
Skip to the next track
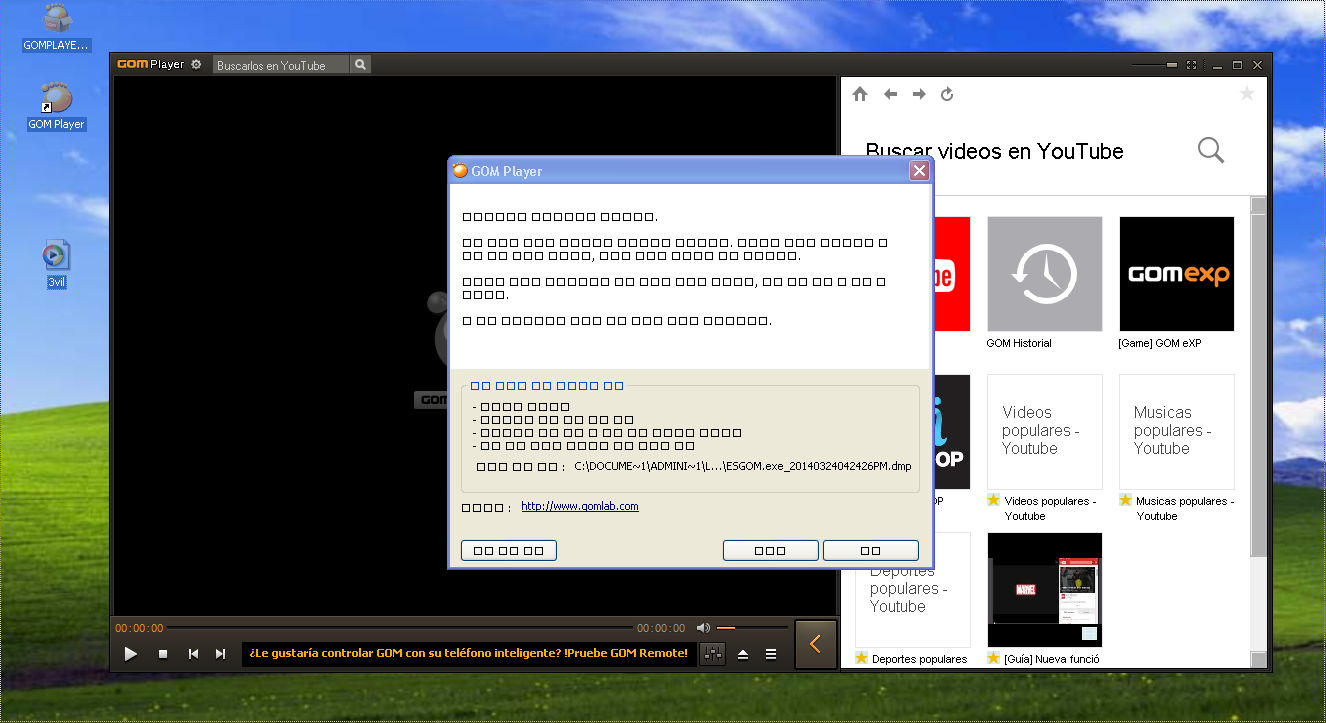(x=221, y=654)
